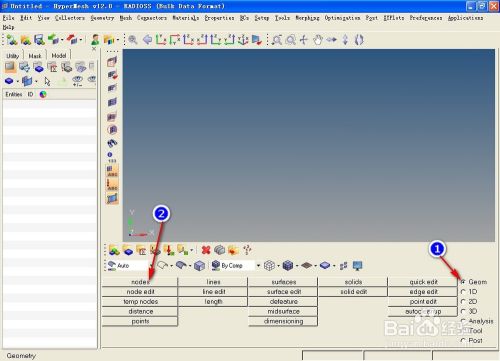Open the user profiles person icon
Image resolution: width=500 pixels, height=361 pixels.
(95, 40)
